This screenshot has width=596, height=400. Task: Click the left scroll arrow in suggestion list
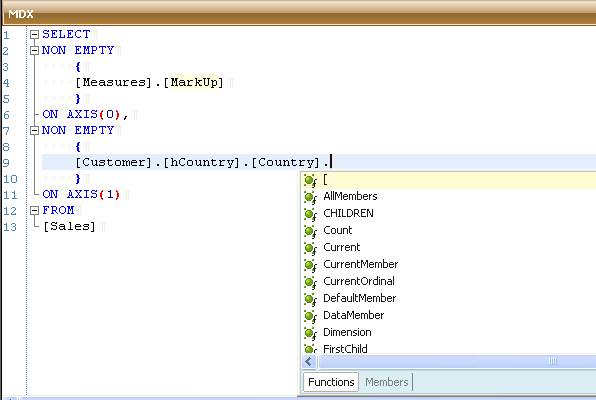309,362
